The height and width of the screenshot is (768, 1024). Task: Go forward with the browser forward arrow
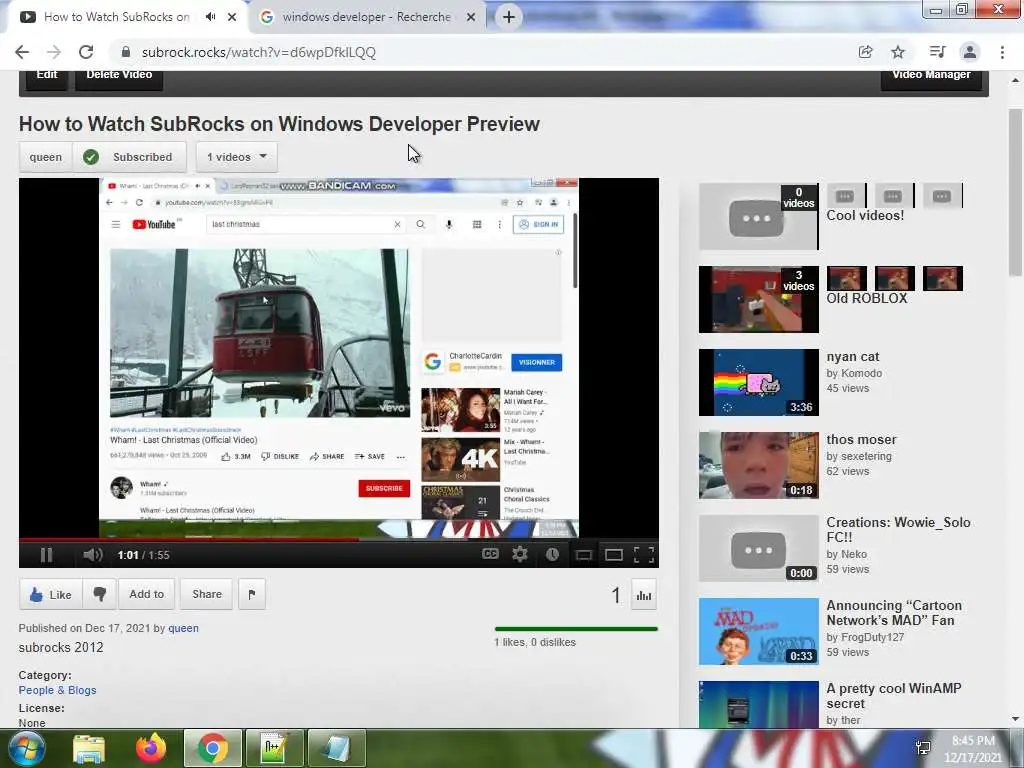click(54, 52)
